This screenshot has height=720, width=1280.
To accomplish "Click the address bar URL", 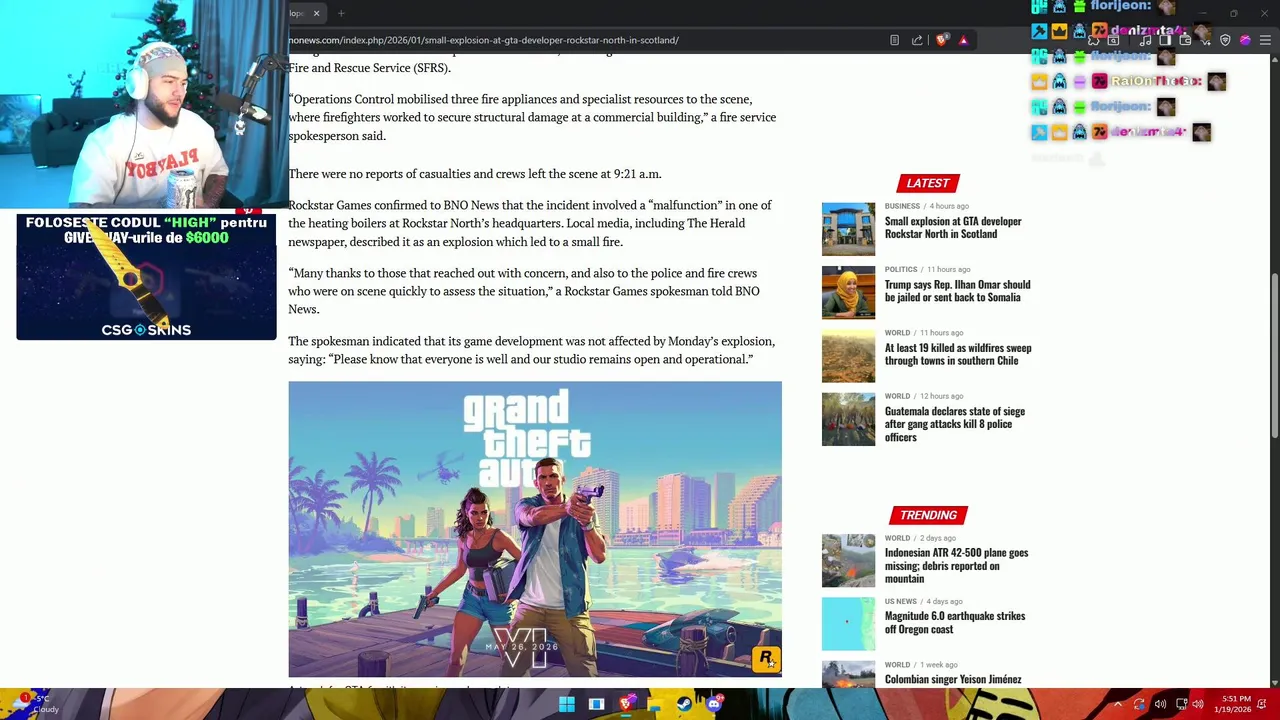I will pos(484,40).
